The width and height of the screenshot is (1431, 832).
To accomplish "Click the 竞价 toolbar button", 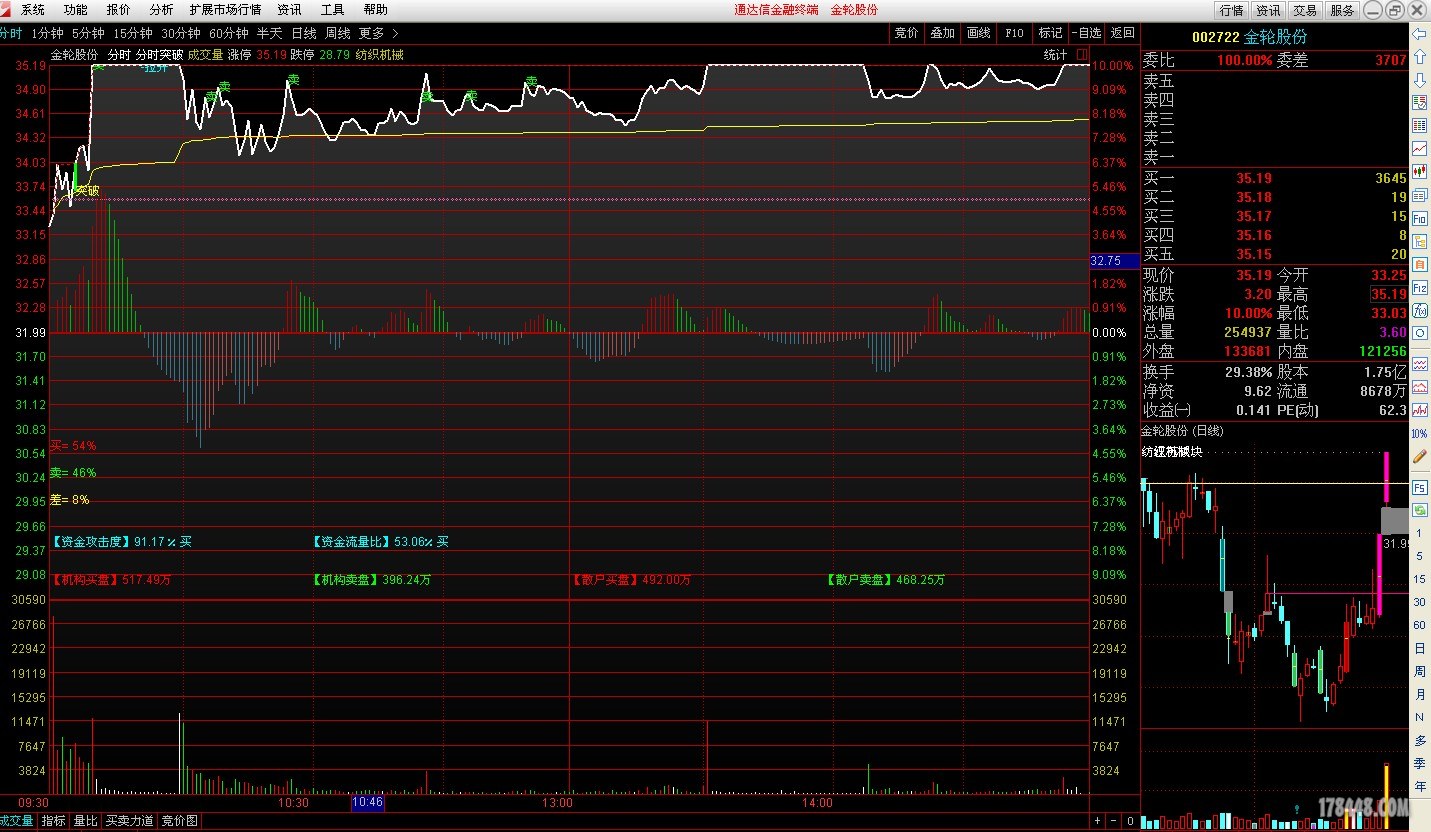I will [906, 33].
